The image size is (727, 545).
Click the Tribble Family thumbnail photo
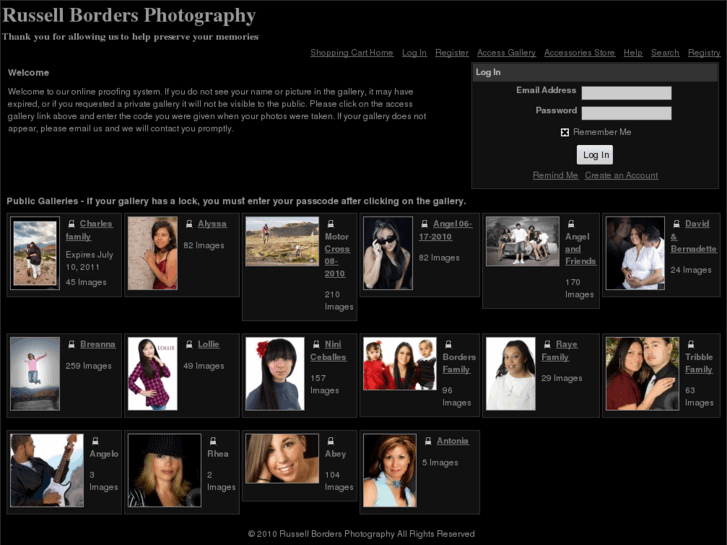(x=642, y=374)
